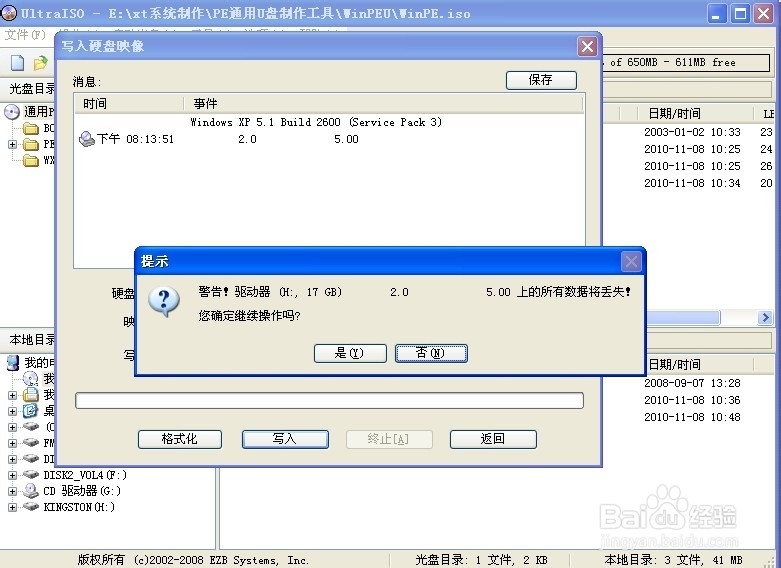Click the 日期/时间 column header in disc list
The height and width of the screenshot is (568, 781).
(695, 114)
